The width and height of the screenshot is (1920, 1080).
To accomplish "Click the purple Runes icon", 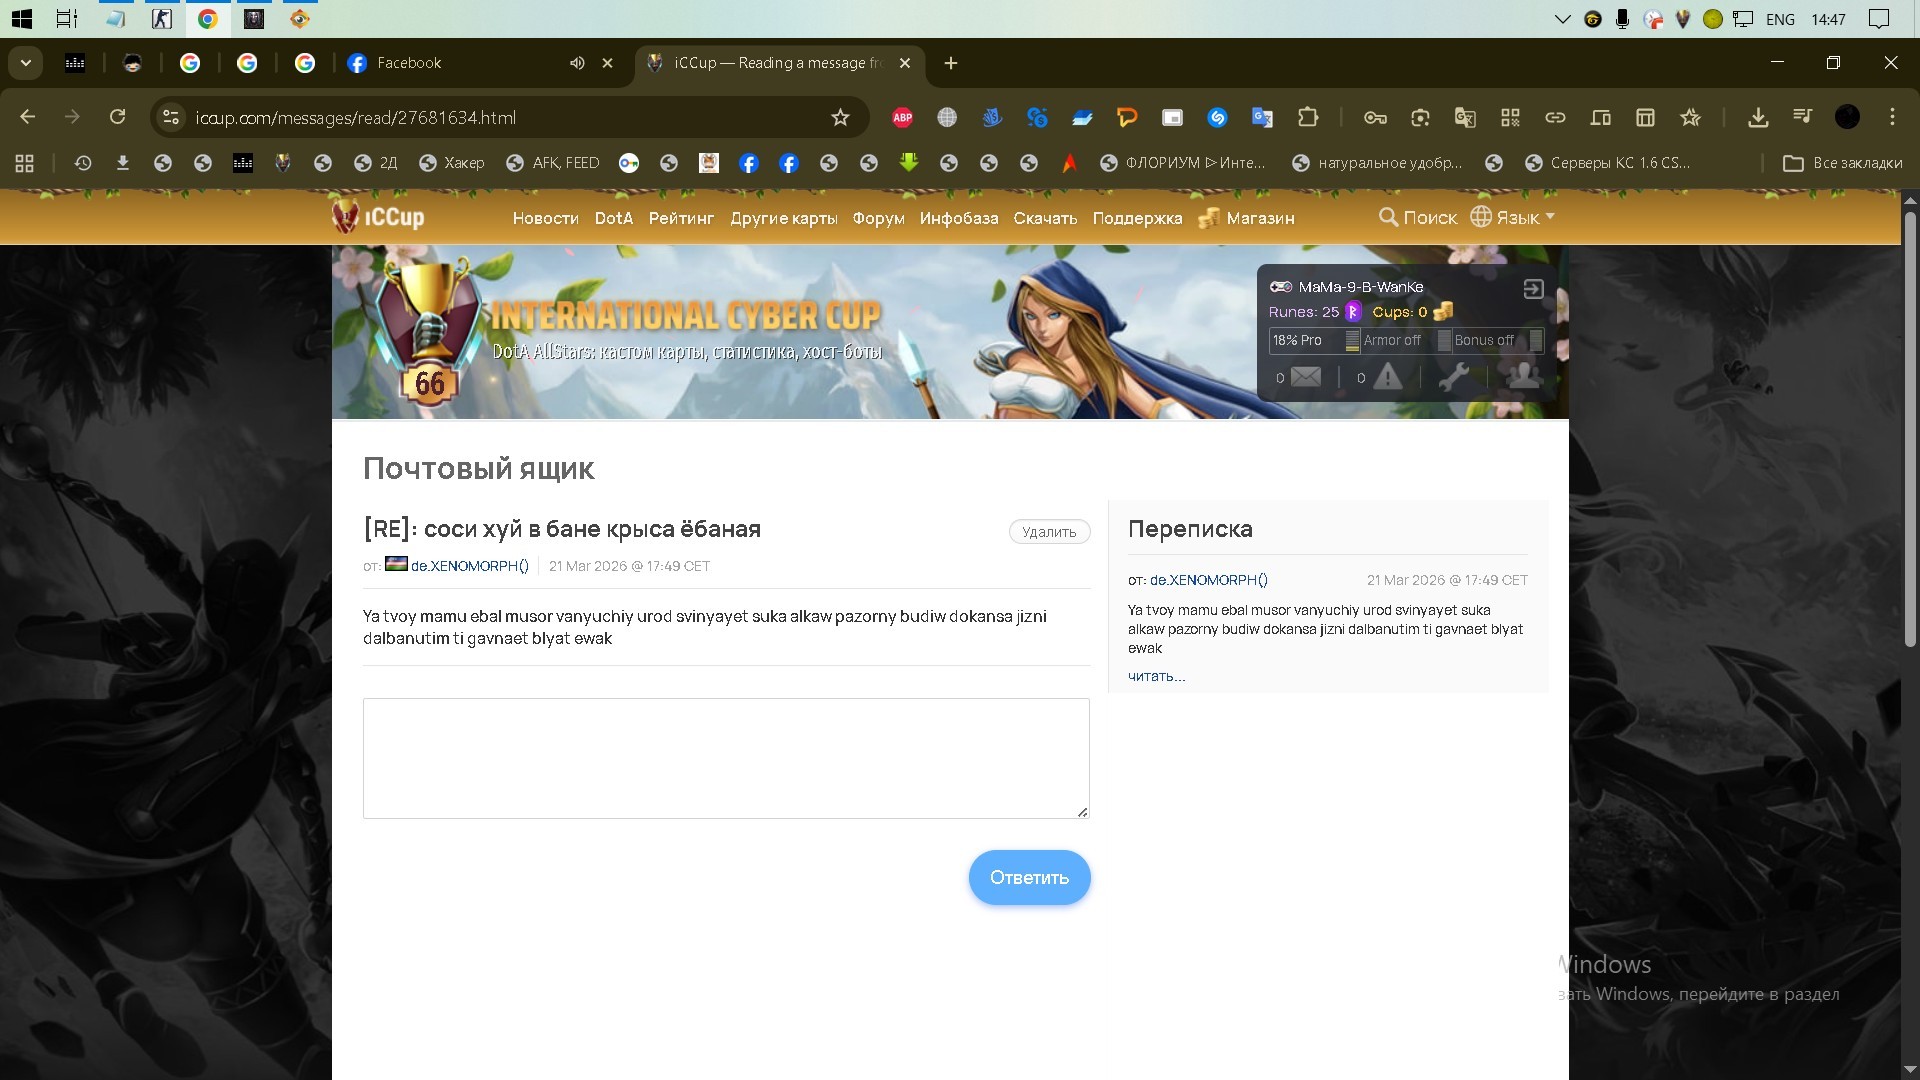I will pos(1353,312).
